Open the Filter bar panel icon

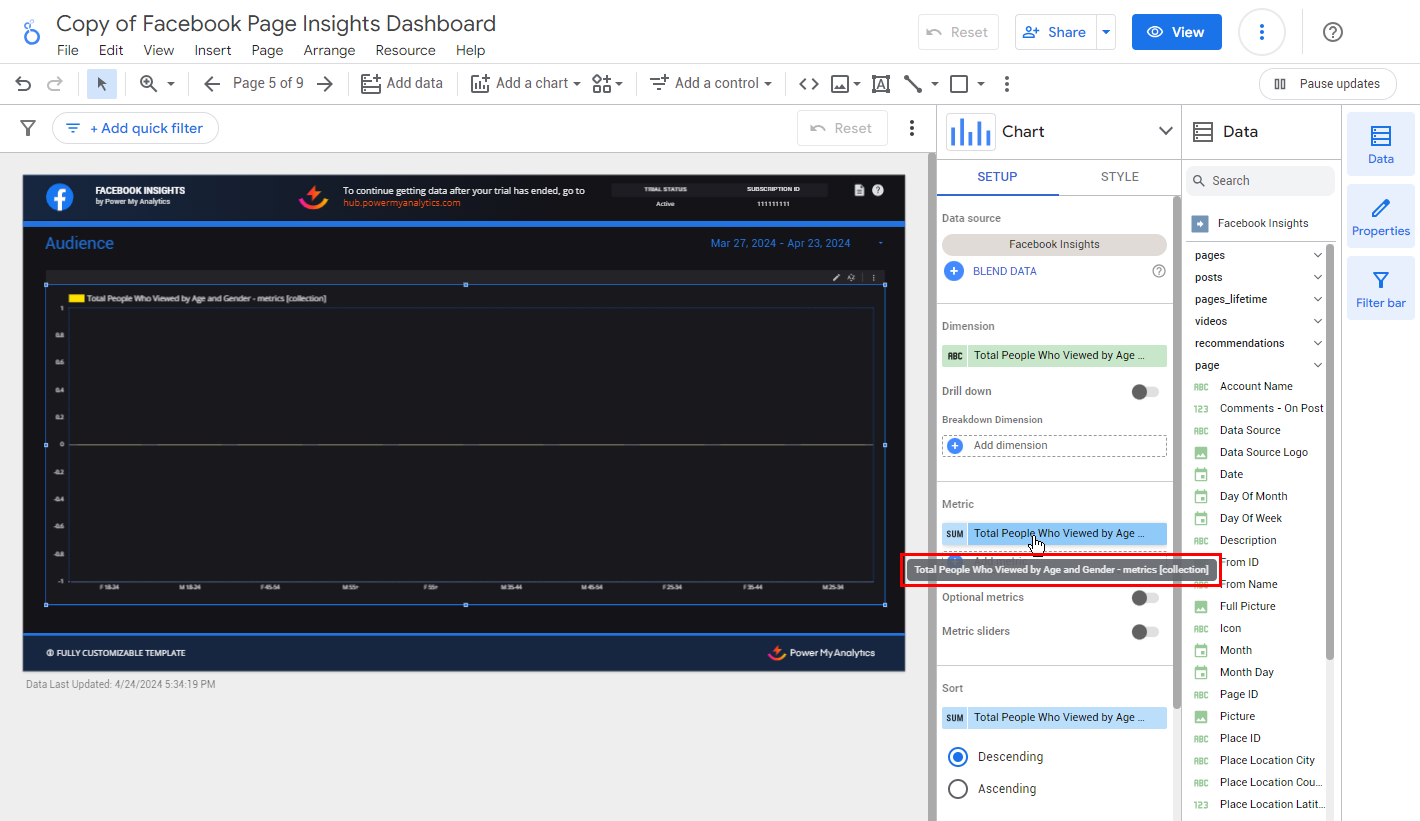click(x=1380, y=289)
